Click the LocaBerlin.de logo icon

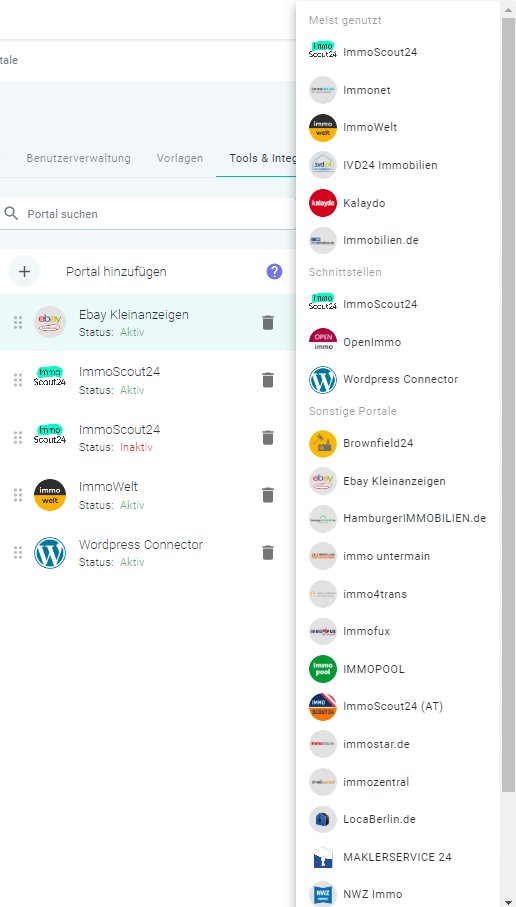tap(323, 820)
